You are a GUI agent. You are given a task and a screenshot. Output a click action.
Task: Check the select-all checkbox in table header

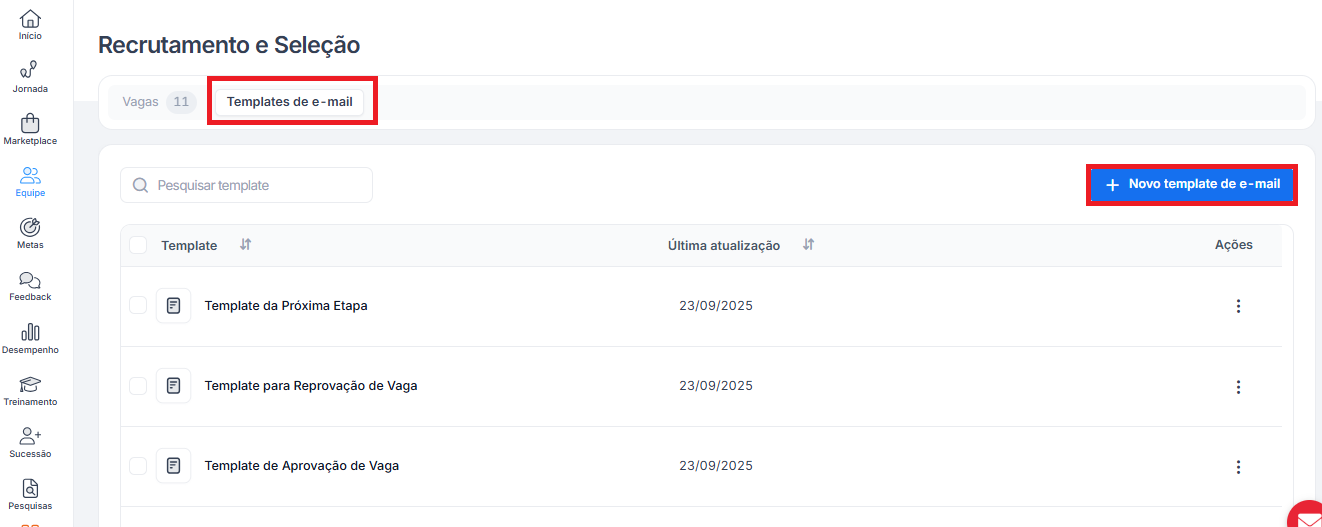pos(138,245)
